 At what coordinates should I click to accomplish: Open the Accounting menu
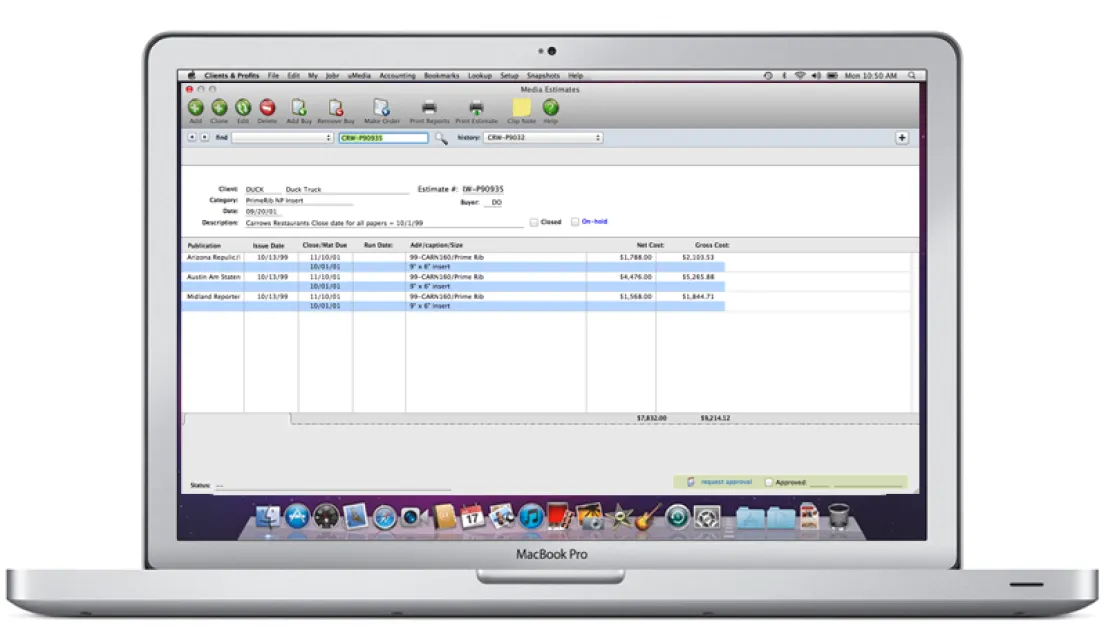pos(397,75)
